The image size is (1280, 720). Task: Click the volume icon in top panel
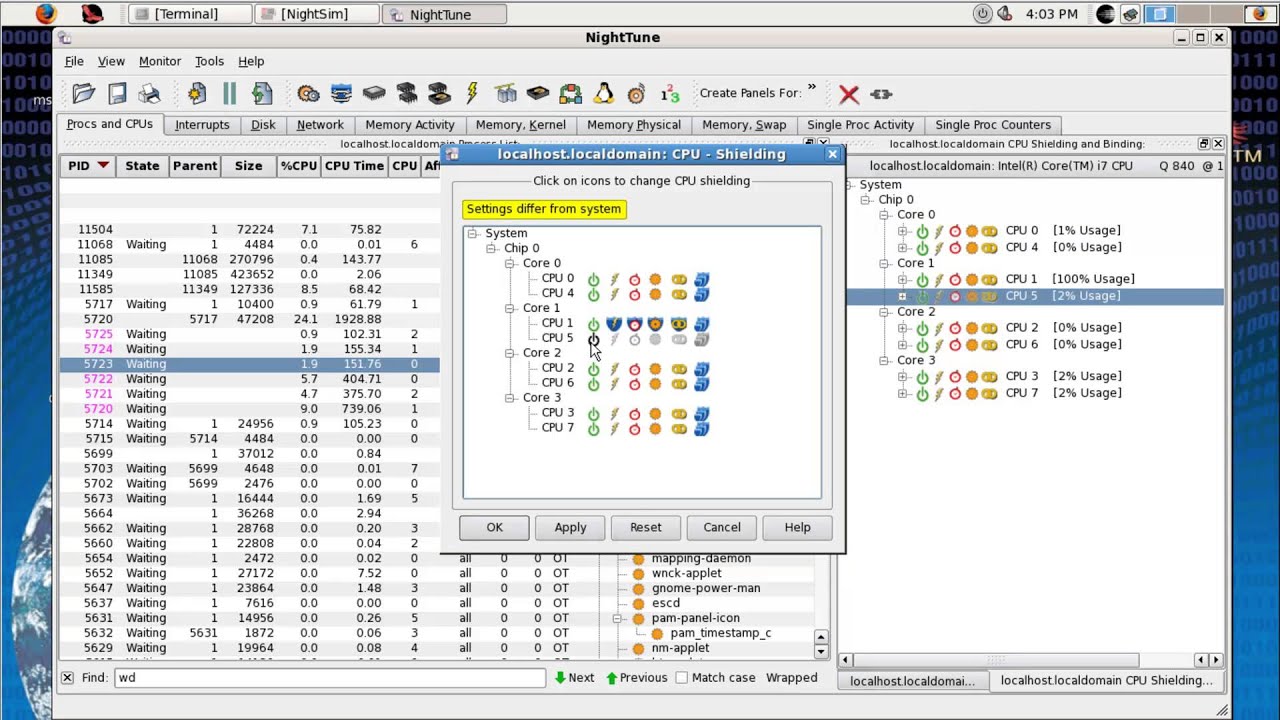coord(1005,14)
